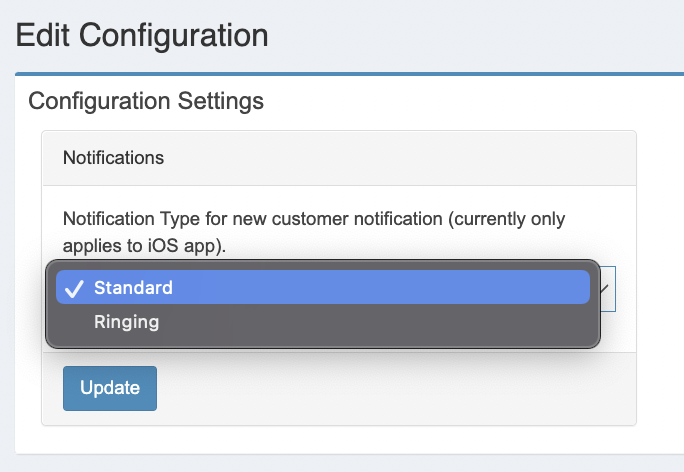Click empty footer area right of Update
Screen dimensions: 684x472
click(x=393, y=388)
